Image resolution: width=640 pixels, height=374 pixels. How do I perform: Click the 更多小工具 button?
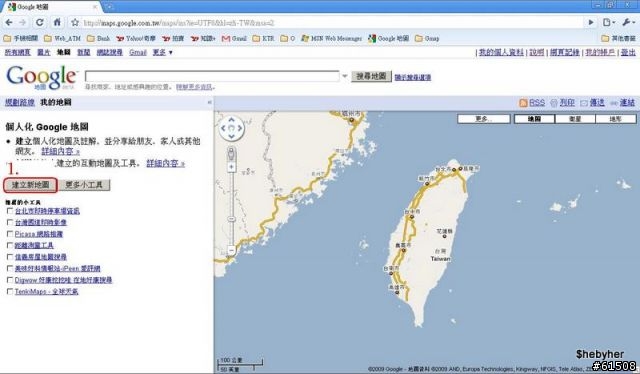click(84, 185)
